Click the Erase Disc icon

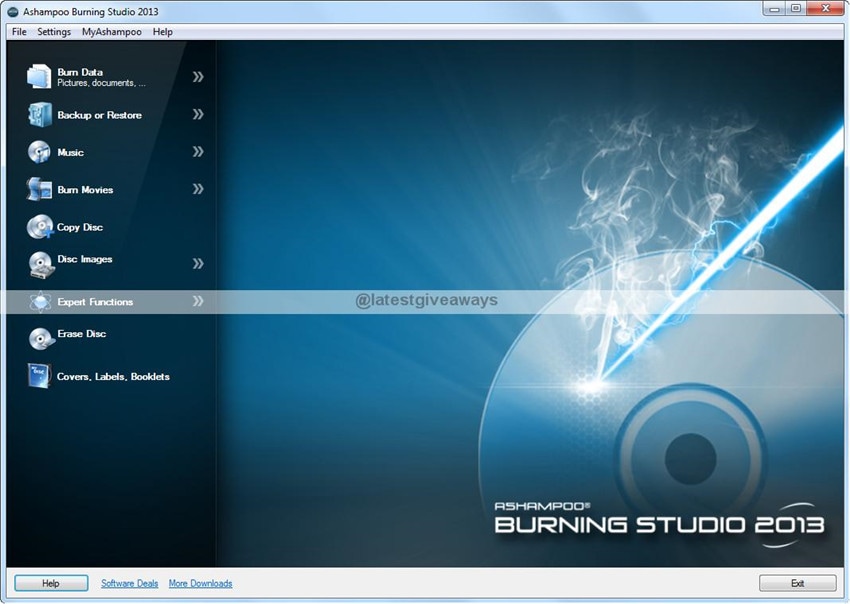click(41, 338)
